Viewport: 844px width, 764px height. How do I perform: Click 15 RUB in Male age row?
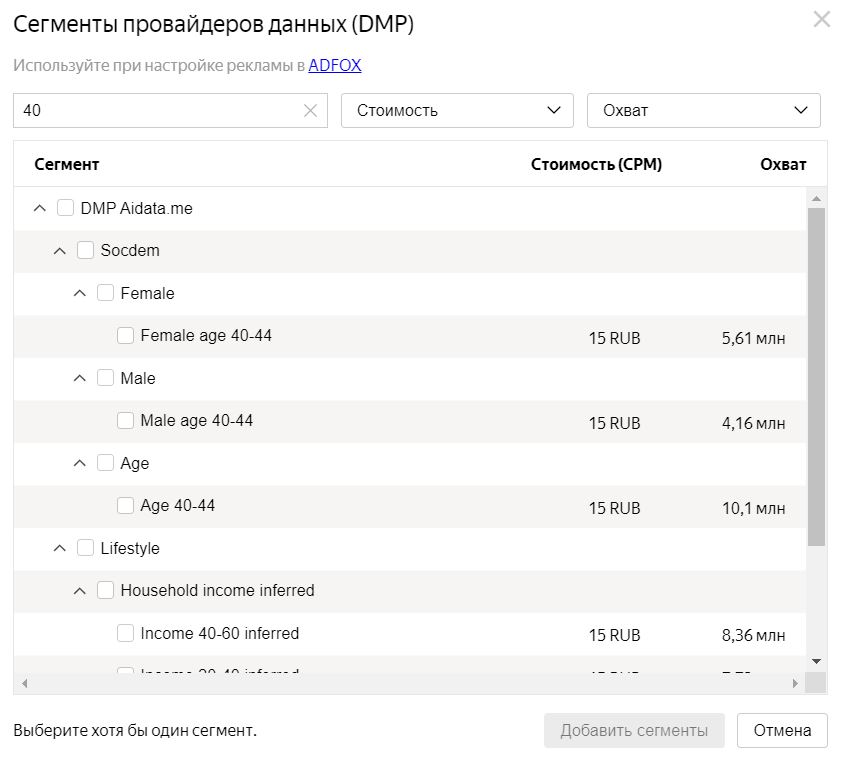615,423
